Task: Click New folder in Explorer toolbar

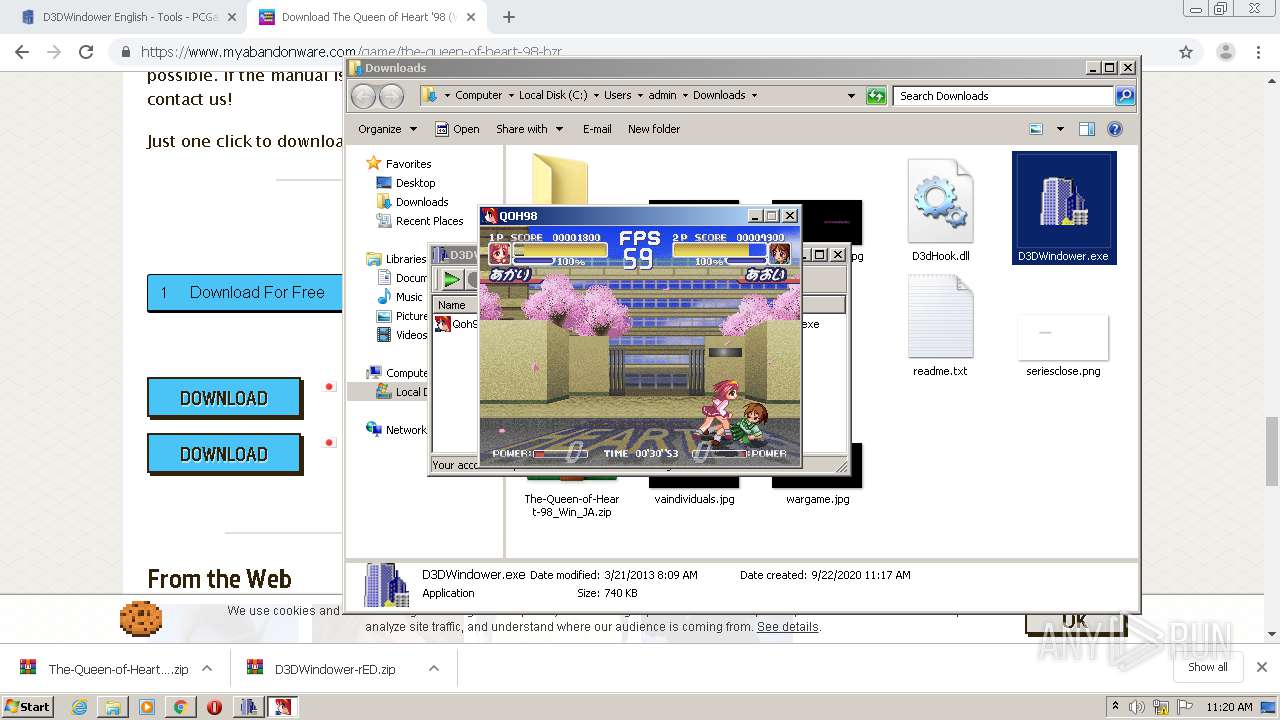Action: pos(654,129)
